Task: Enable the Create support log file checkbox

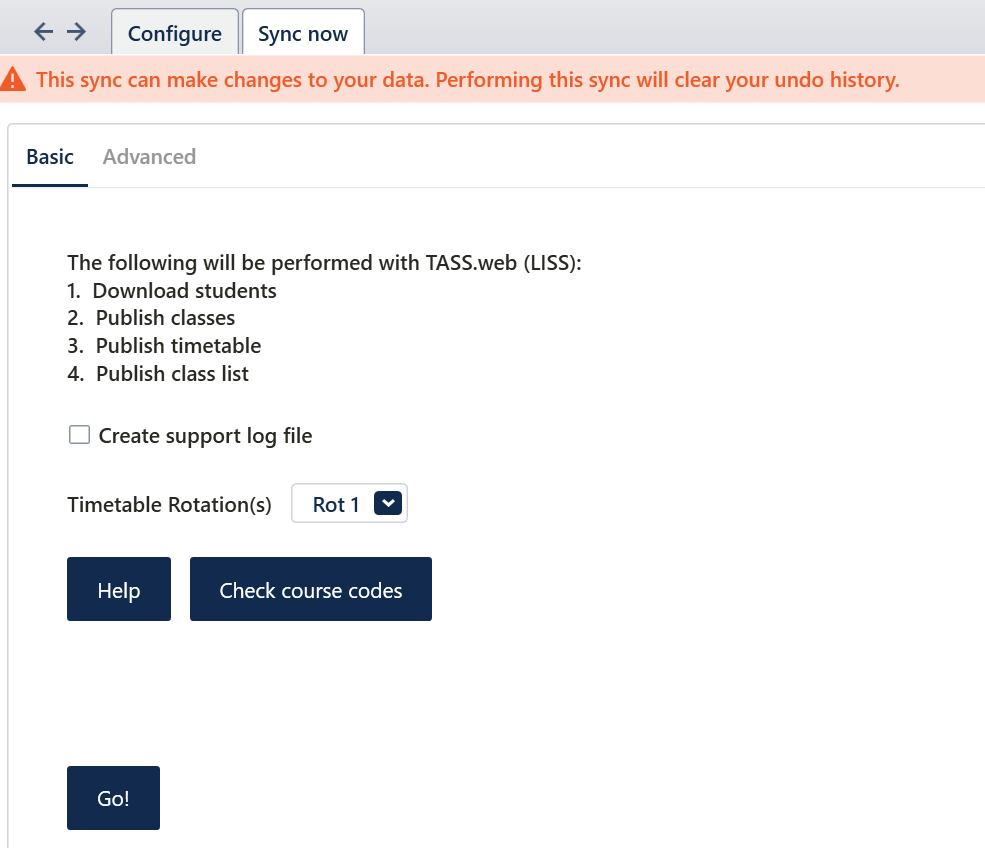Action: click(x=79, y=435)
